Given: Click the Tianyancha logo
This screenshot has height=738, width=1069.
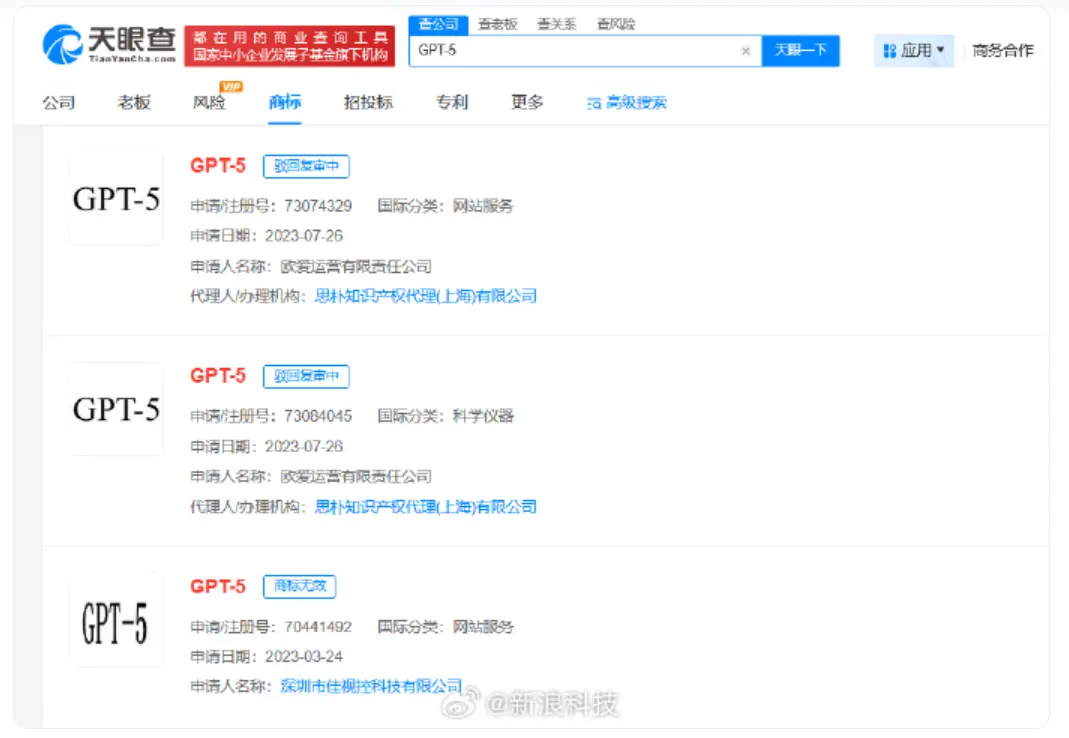Looking at the screenshot, I should [x=109, y=45].
